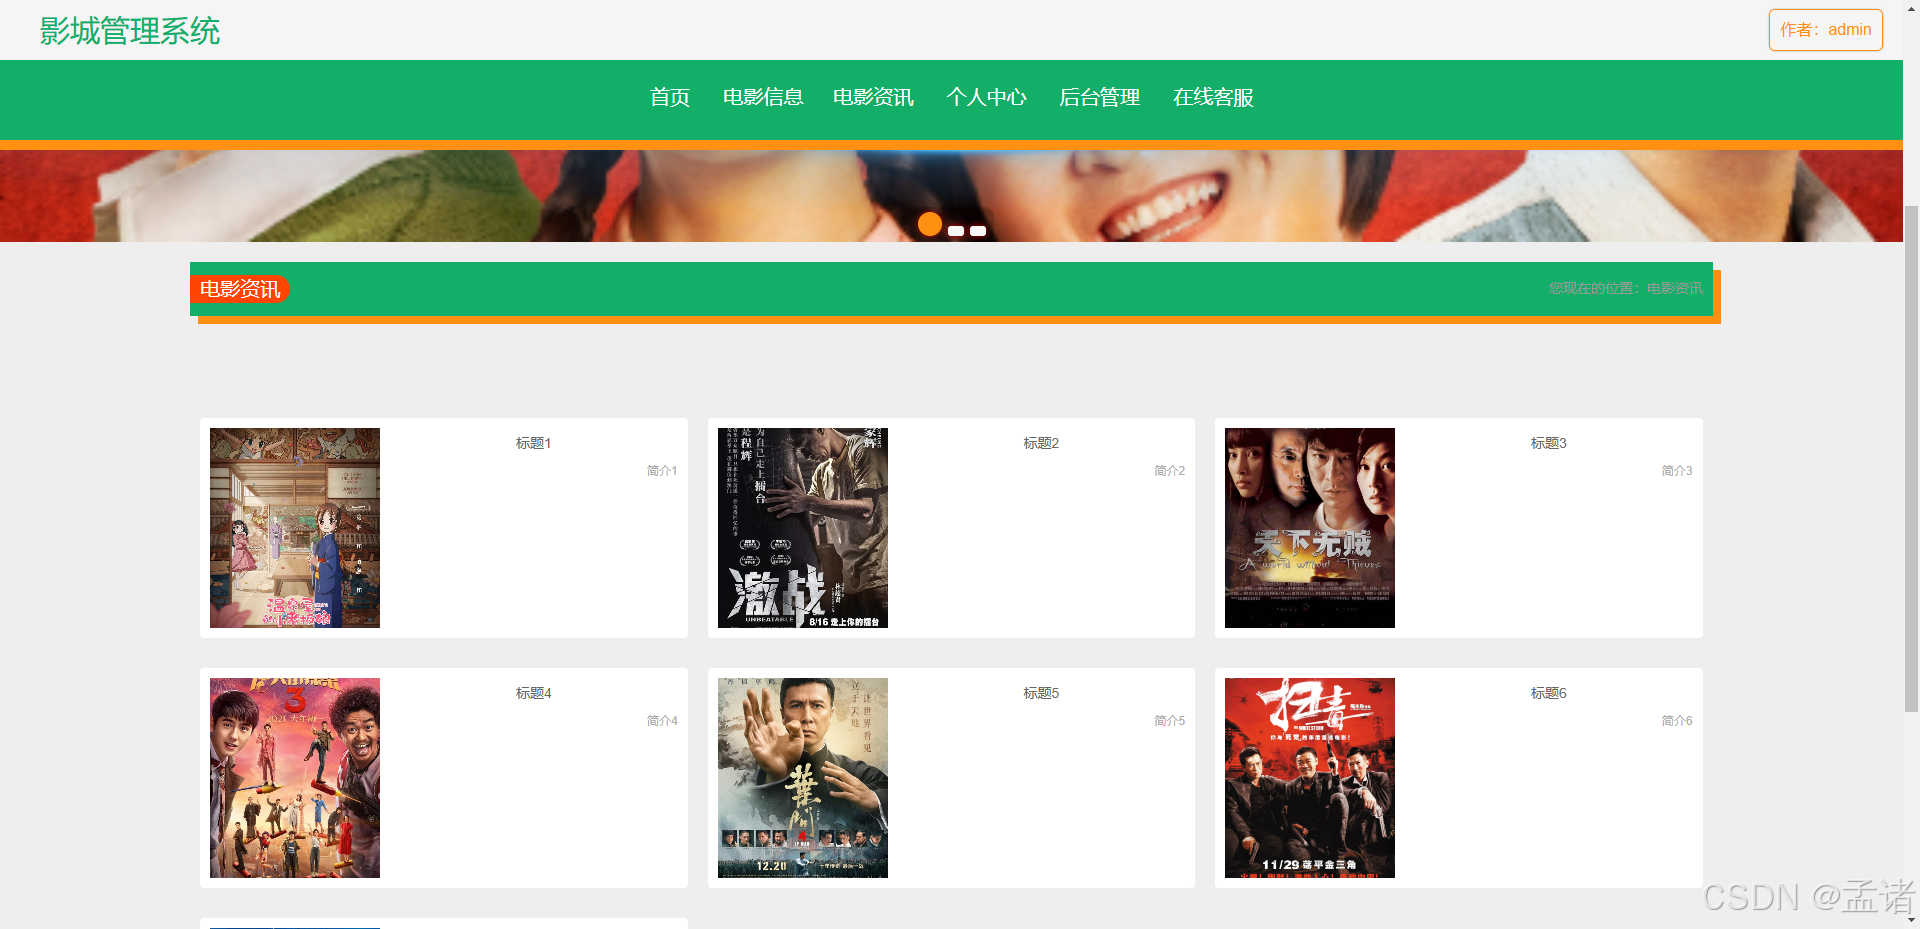Open the 激战 poster thumbnail
1920x929 pixels.
pos(803,528)
